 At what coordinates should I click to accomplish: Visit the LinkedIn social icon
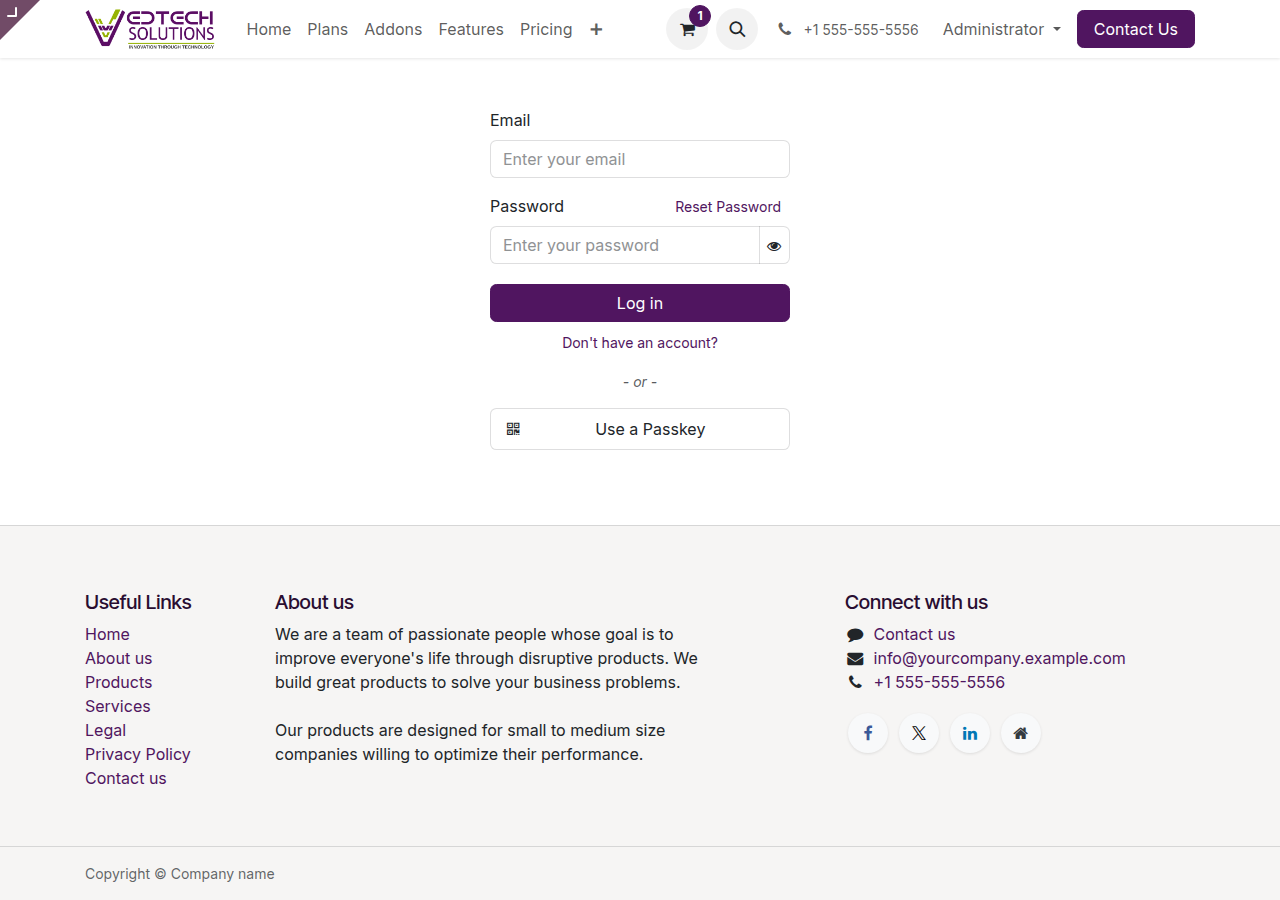coord(969,733)
